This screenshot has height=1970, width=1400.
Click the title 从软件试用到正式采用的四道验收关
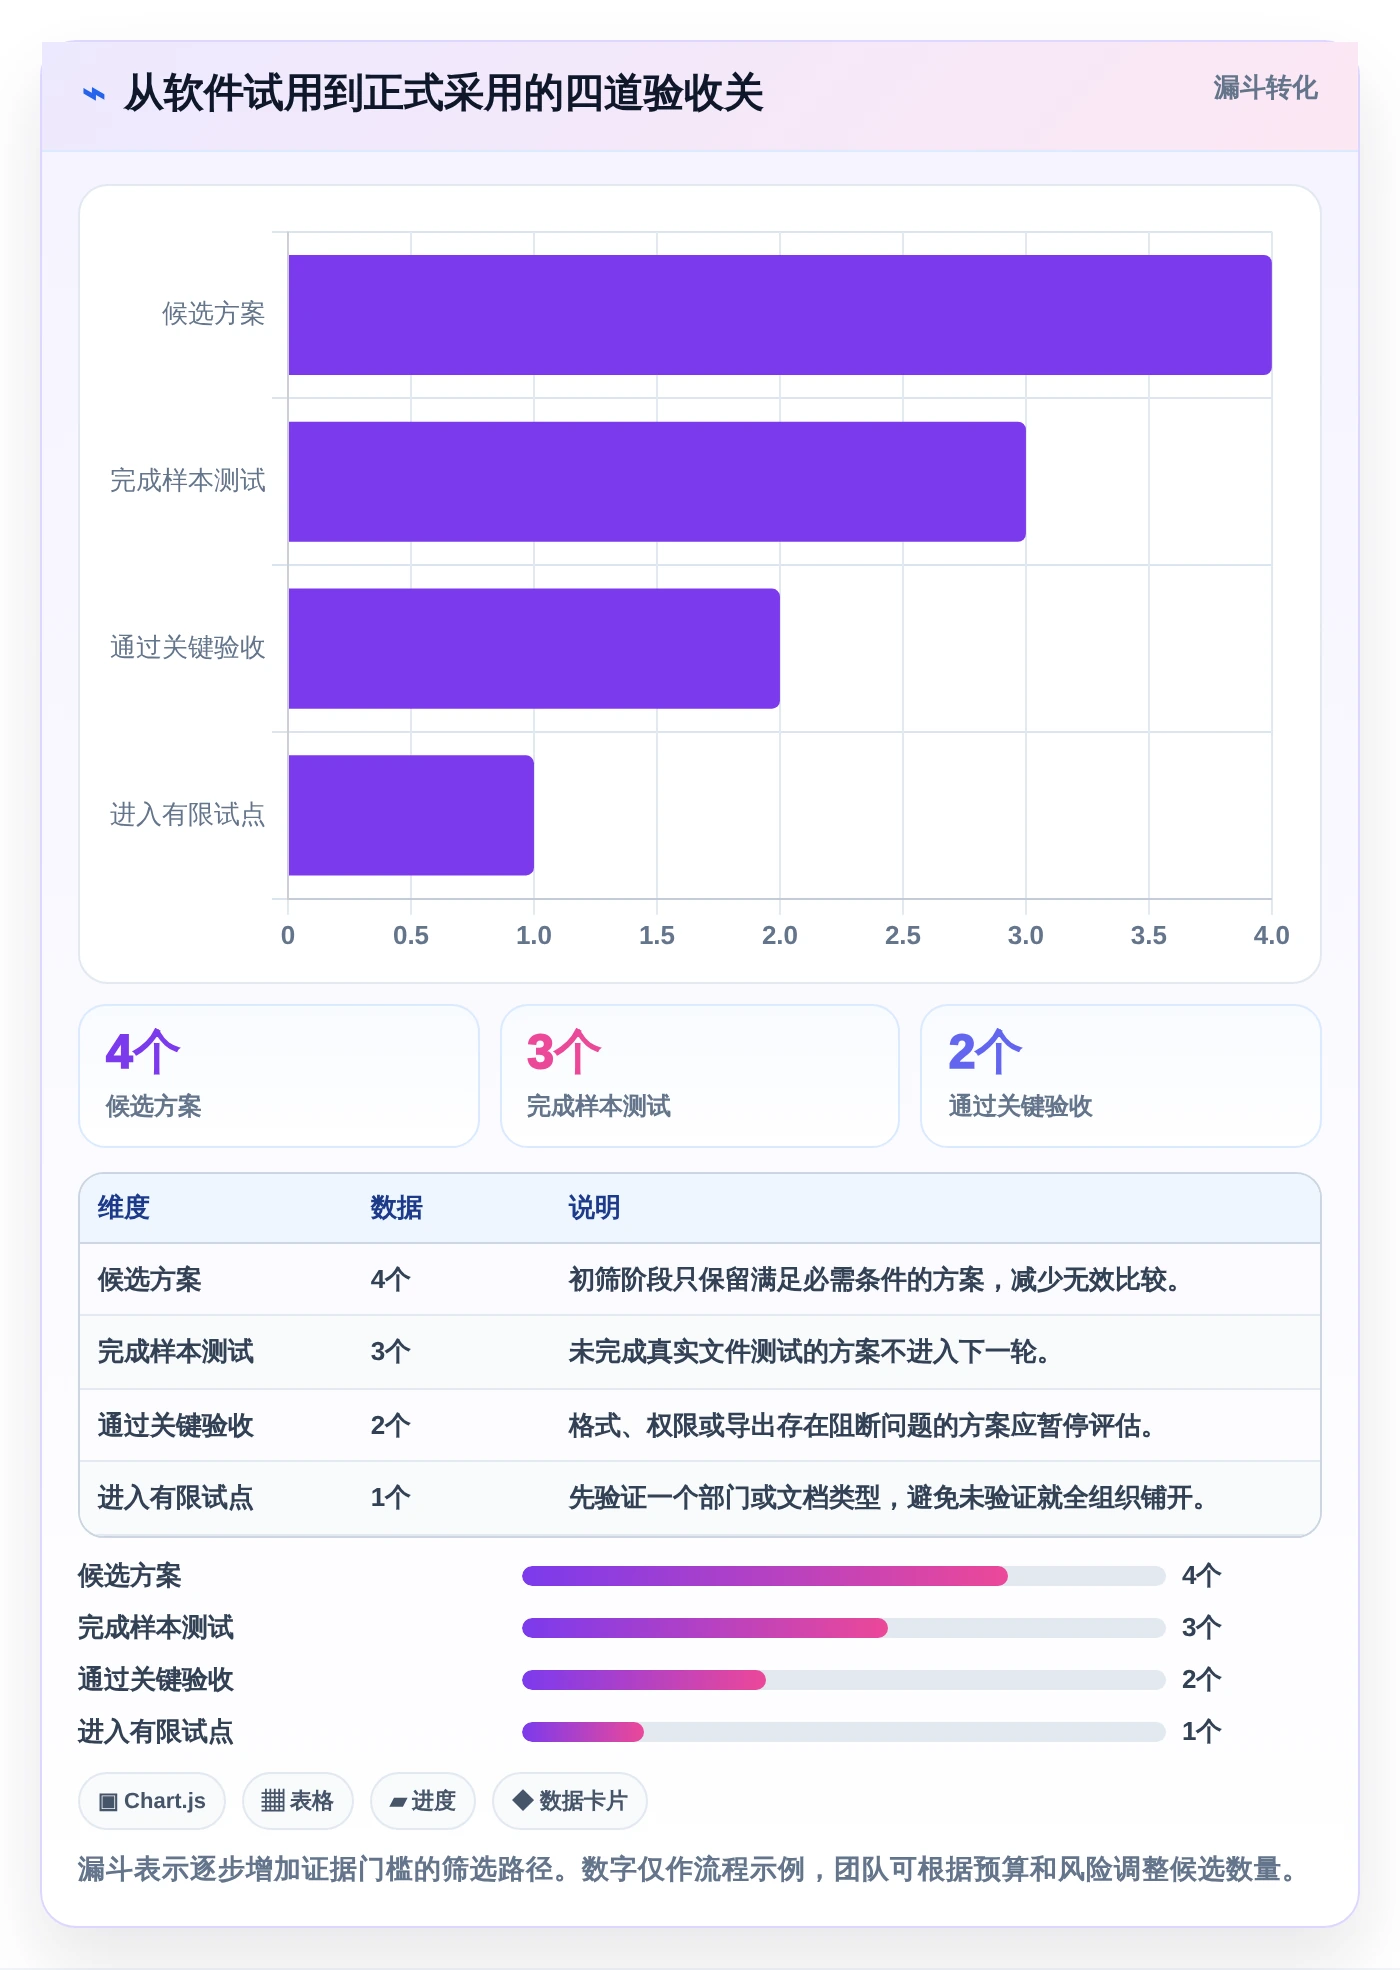[x=443, y=94]
